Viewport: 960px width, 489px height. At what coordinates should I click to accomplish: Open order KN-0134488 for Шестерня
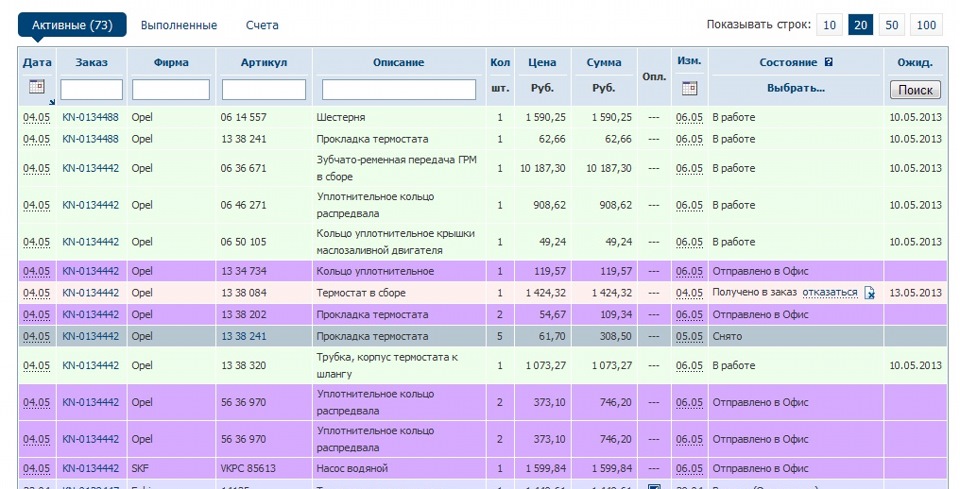point(90,117)
